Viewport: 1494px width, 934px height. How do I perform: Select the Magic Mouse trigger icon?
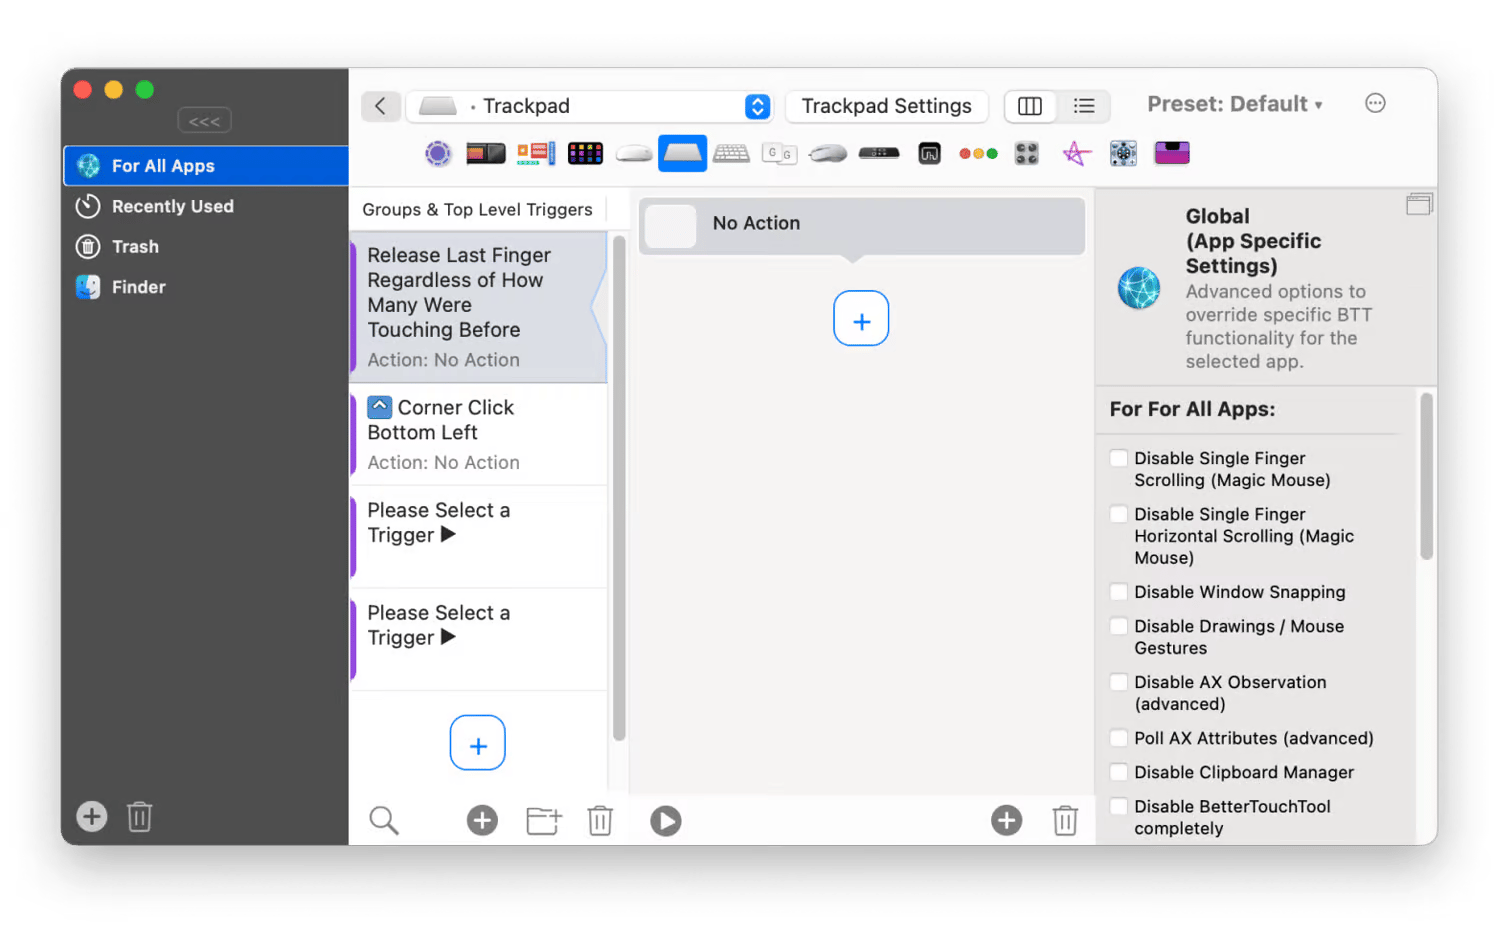pyautogui.click(x=633, y=154)
